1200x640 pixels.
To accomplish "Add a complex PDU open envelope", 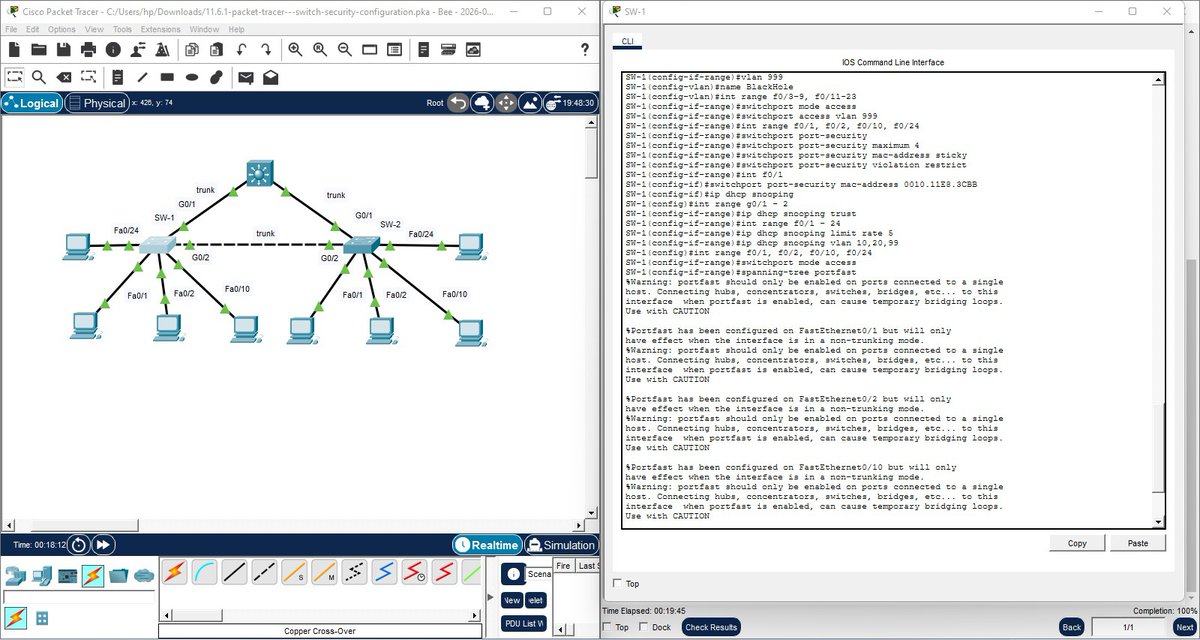I will (271, 76).
